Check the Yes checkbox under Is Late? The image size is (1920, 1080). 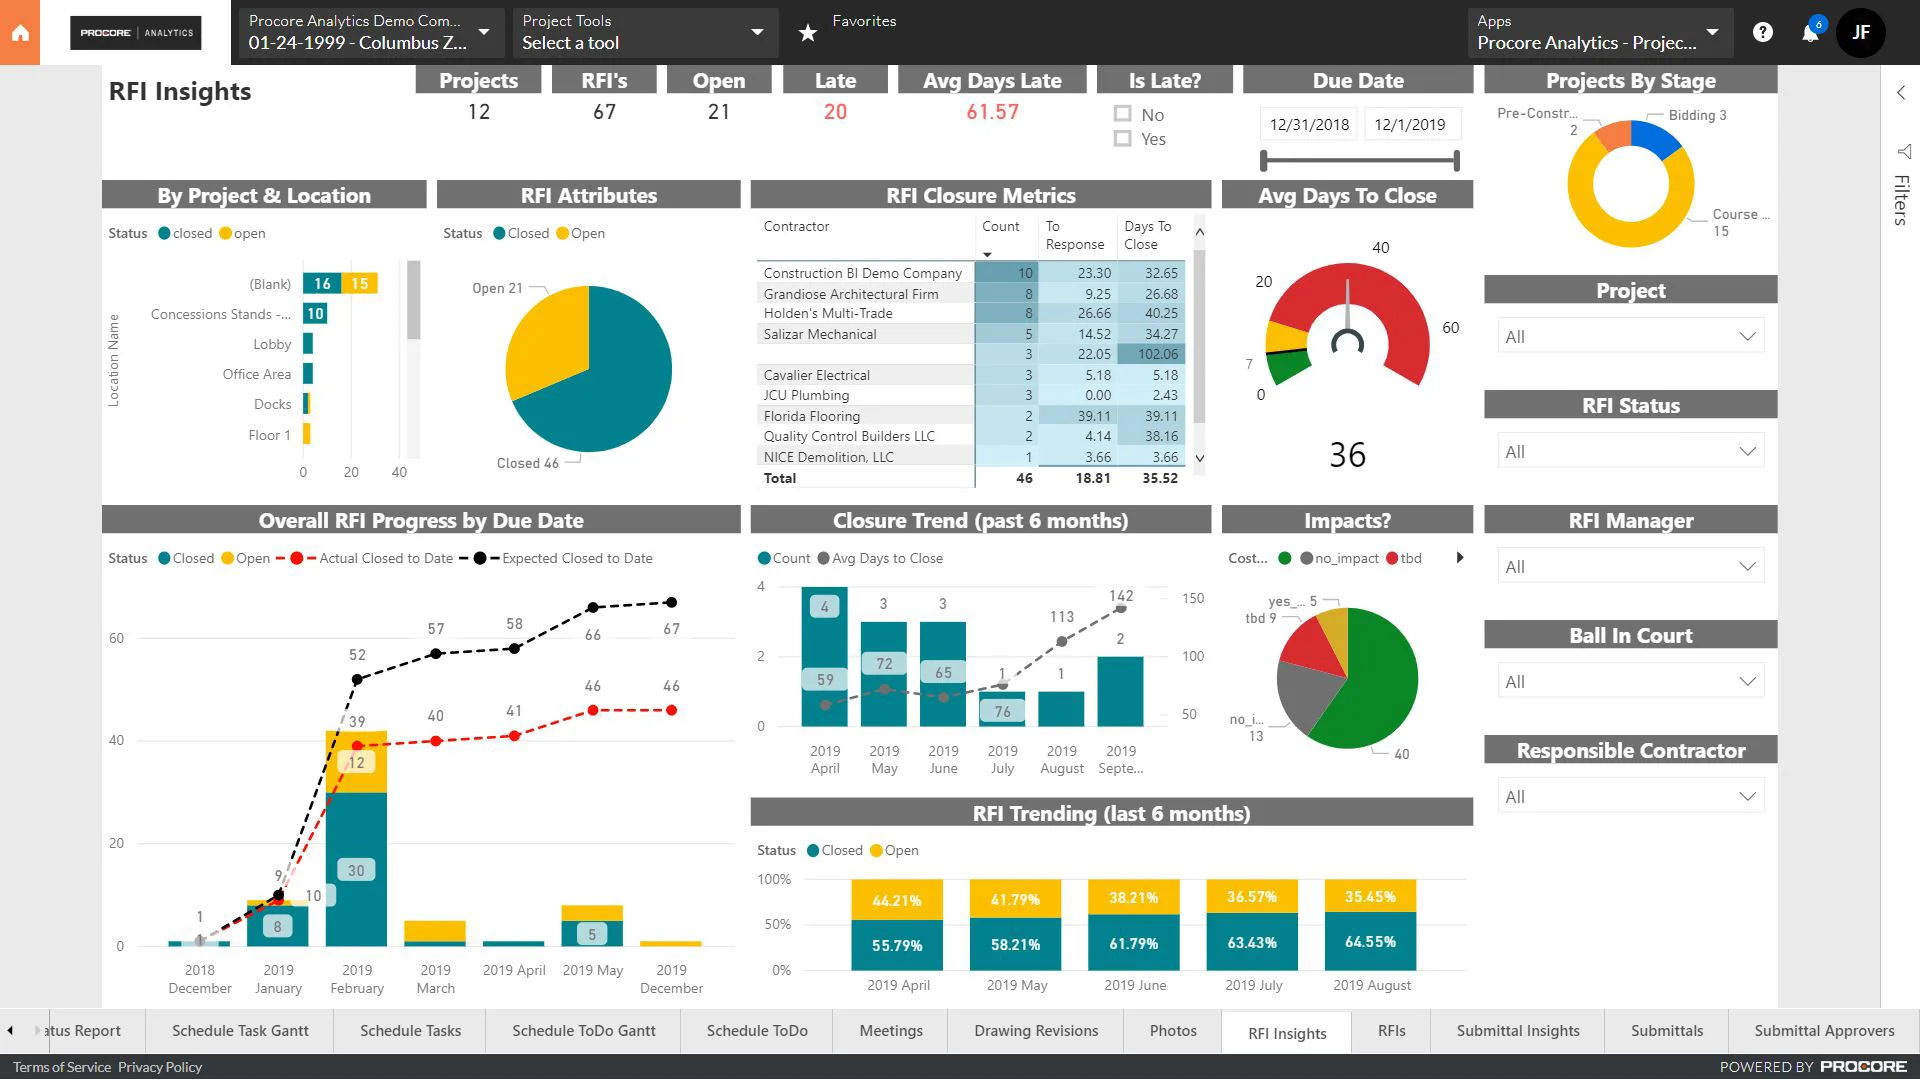coord(1122,139)
